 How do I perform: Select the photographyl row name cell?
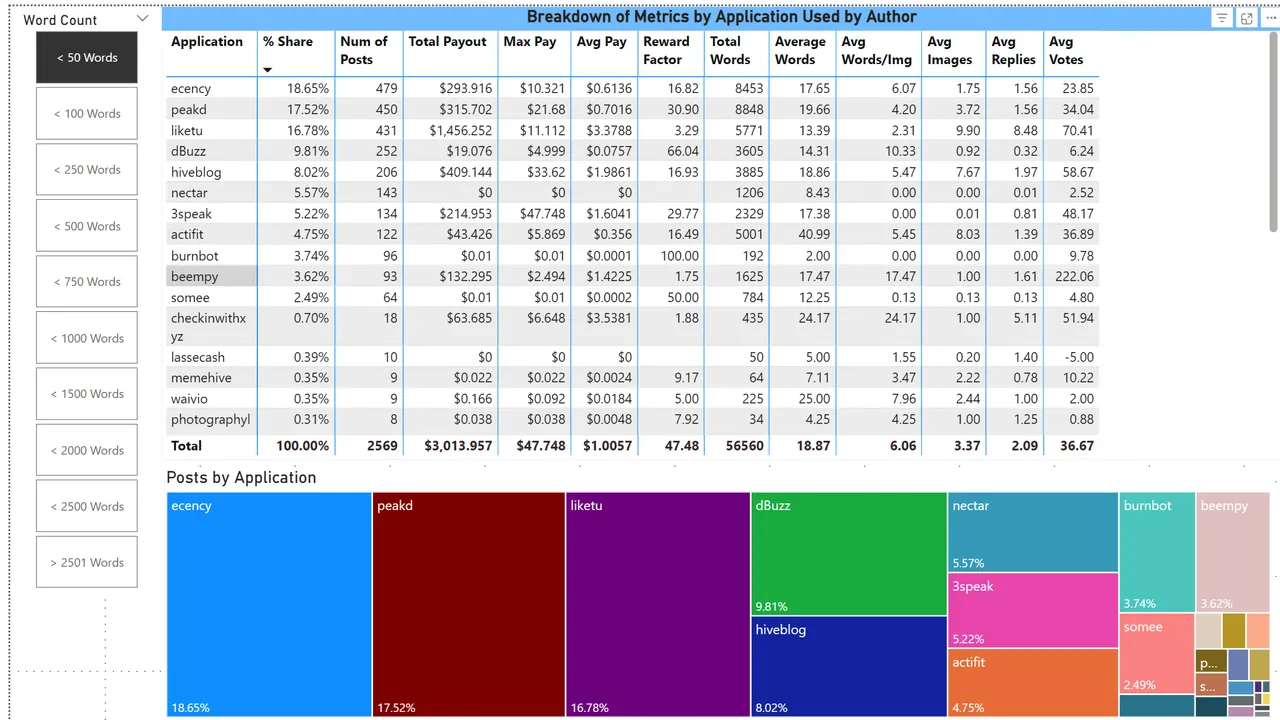point(211,420)
